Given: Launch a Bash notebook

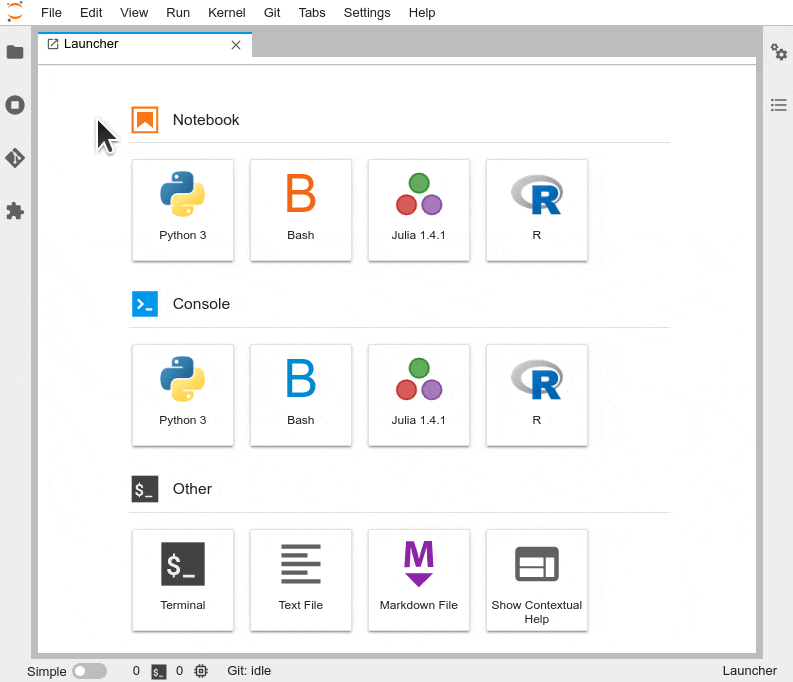Looking at the screenshot, I should coord(301,210).
